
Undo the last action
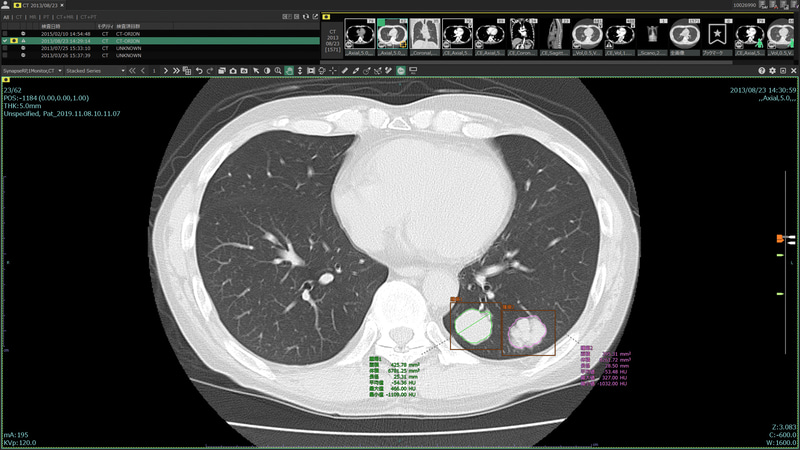[x=199, y=70]
